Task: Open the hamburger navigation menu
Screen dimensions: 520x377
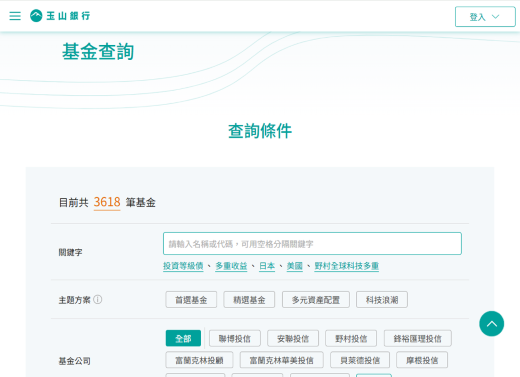Action: tap(15, 16)
